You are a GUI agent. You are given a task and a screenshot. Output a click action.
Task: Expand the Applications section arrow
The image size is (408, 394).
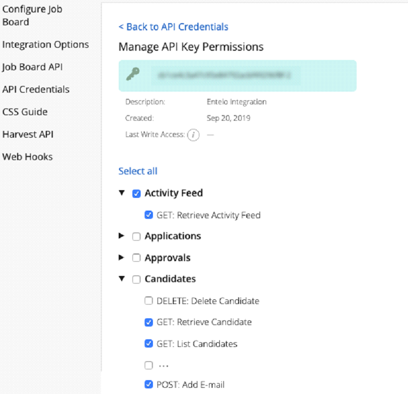[x=122, y=236]
